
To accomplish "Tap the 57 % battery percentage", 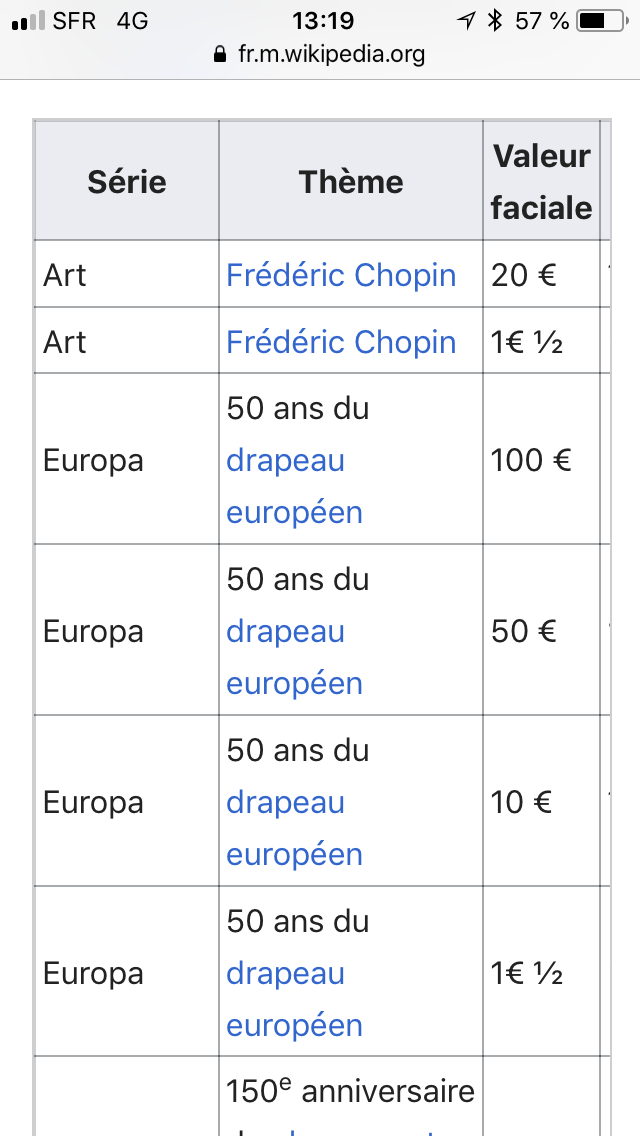I will coord(542,21).
